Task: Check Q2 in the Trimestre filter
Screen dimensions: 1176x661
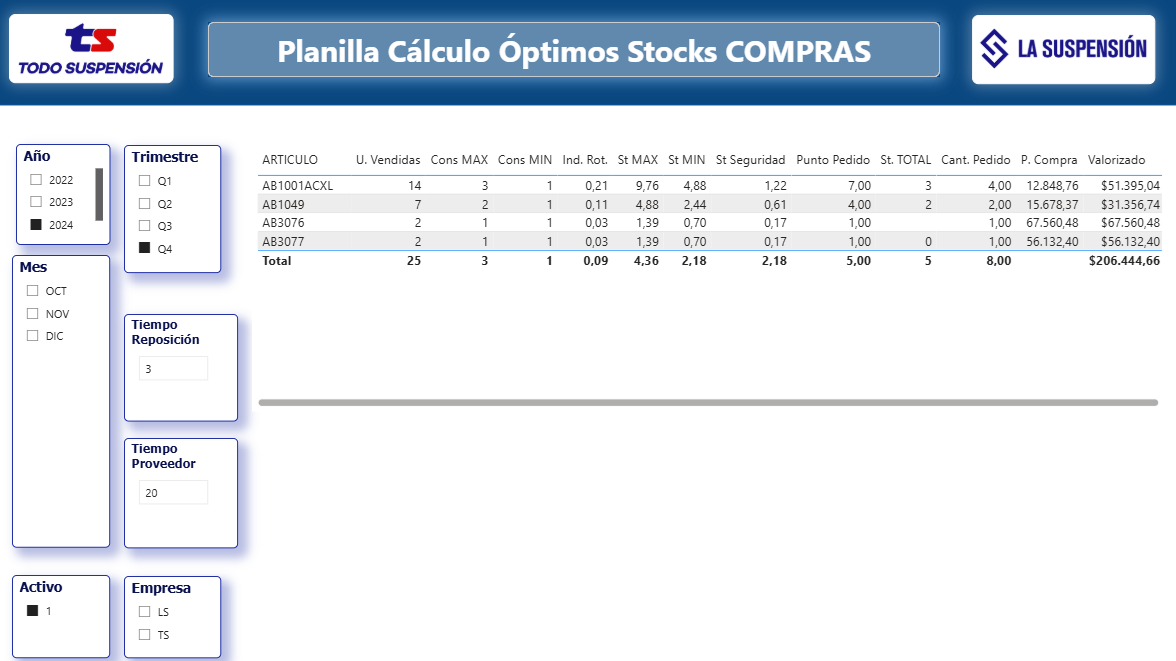Action: [144, 203]
